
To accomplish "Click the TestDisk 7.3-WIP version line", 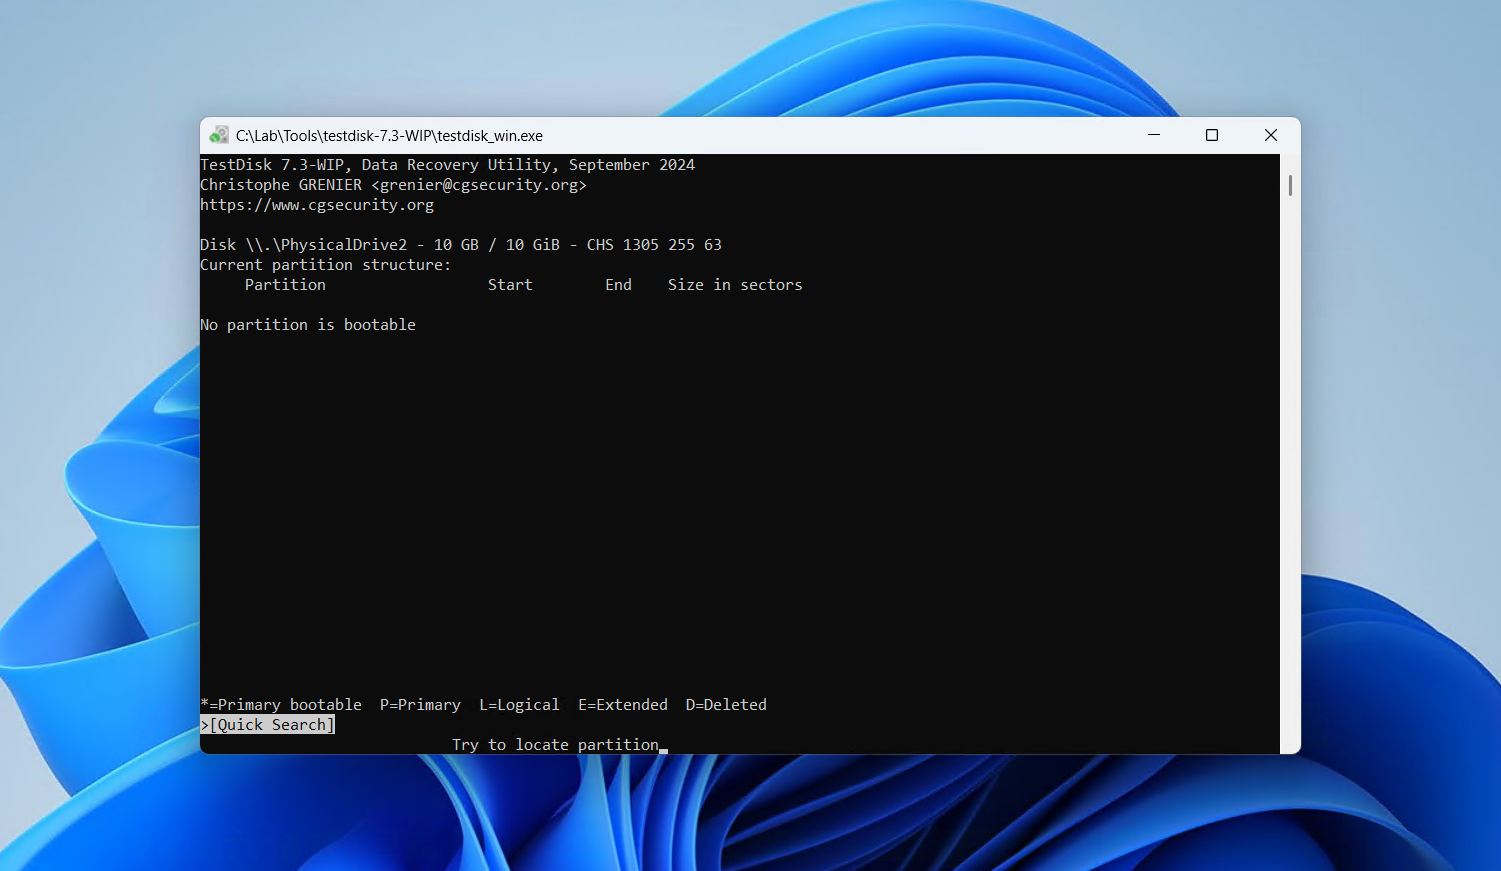I will click(x=448, y=165).
